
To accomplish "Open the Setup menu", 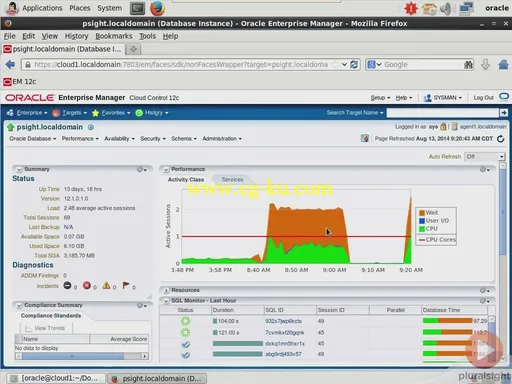I will point(380,98).
